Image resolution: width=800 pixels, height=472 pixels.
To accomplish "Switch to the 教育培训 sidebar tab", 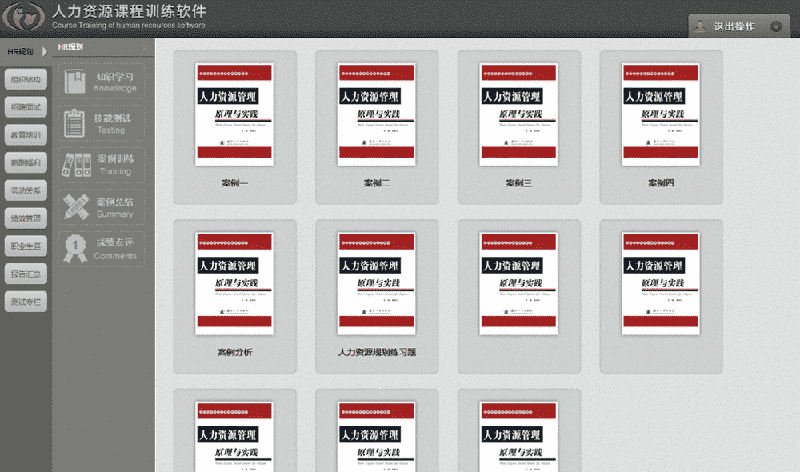I will pyautogui.click(x=26, y=134).
